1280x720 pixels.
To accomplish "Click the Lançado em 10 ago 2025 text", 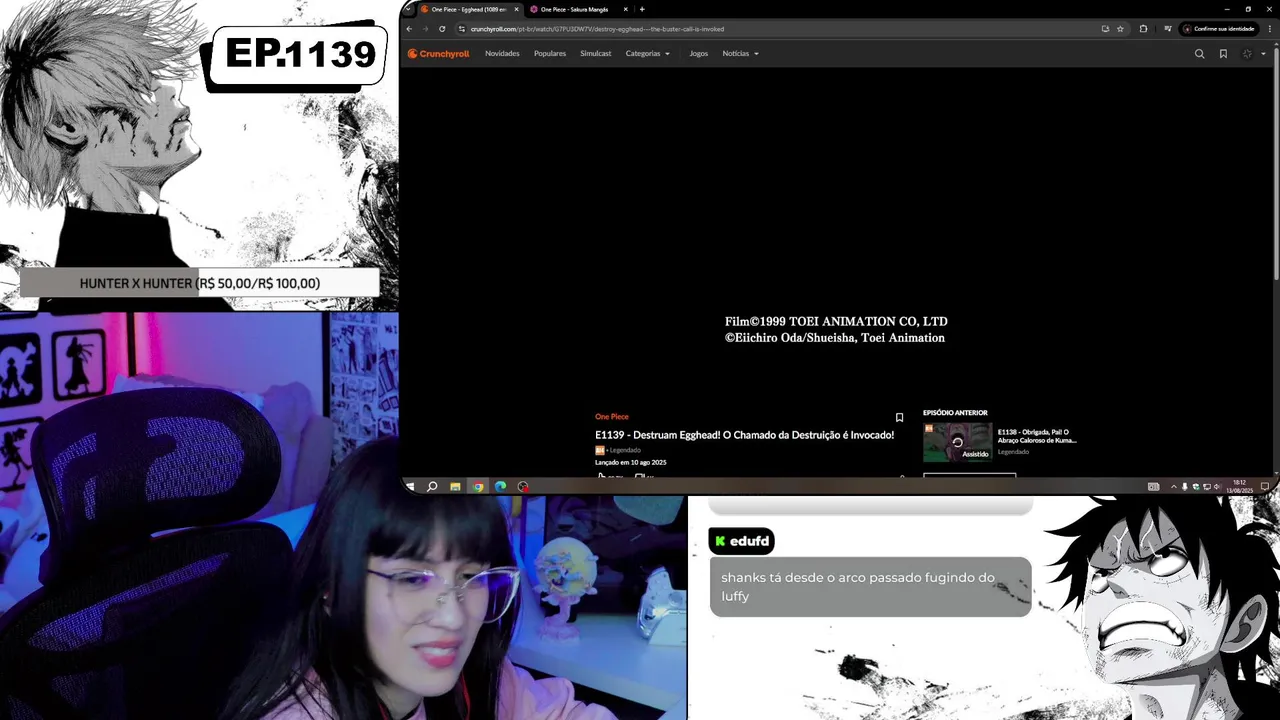I will click(x=631, y=462).
